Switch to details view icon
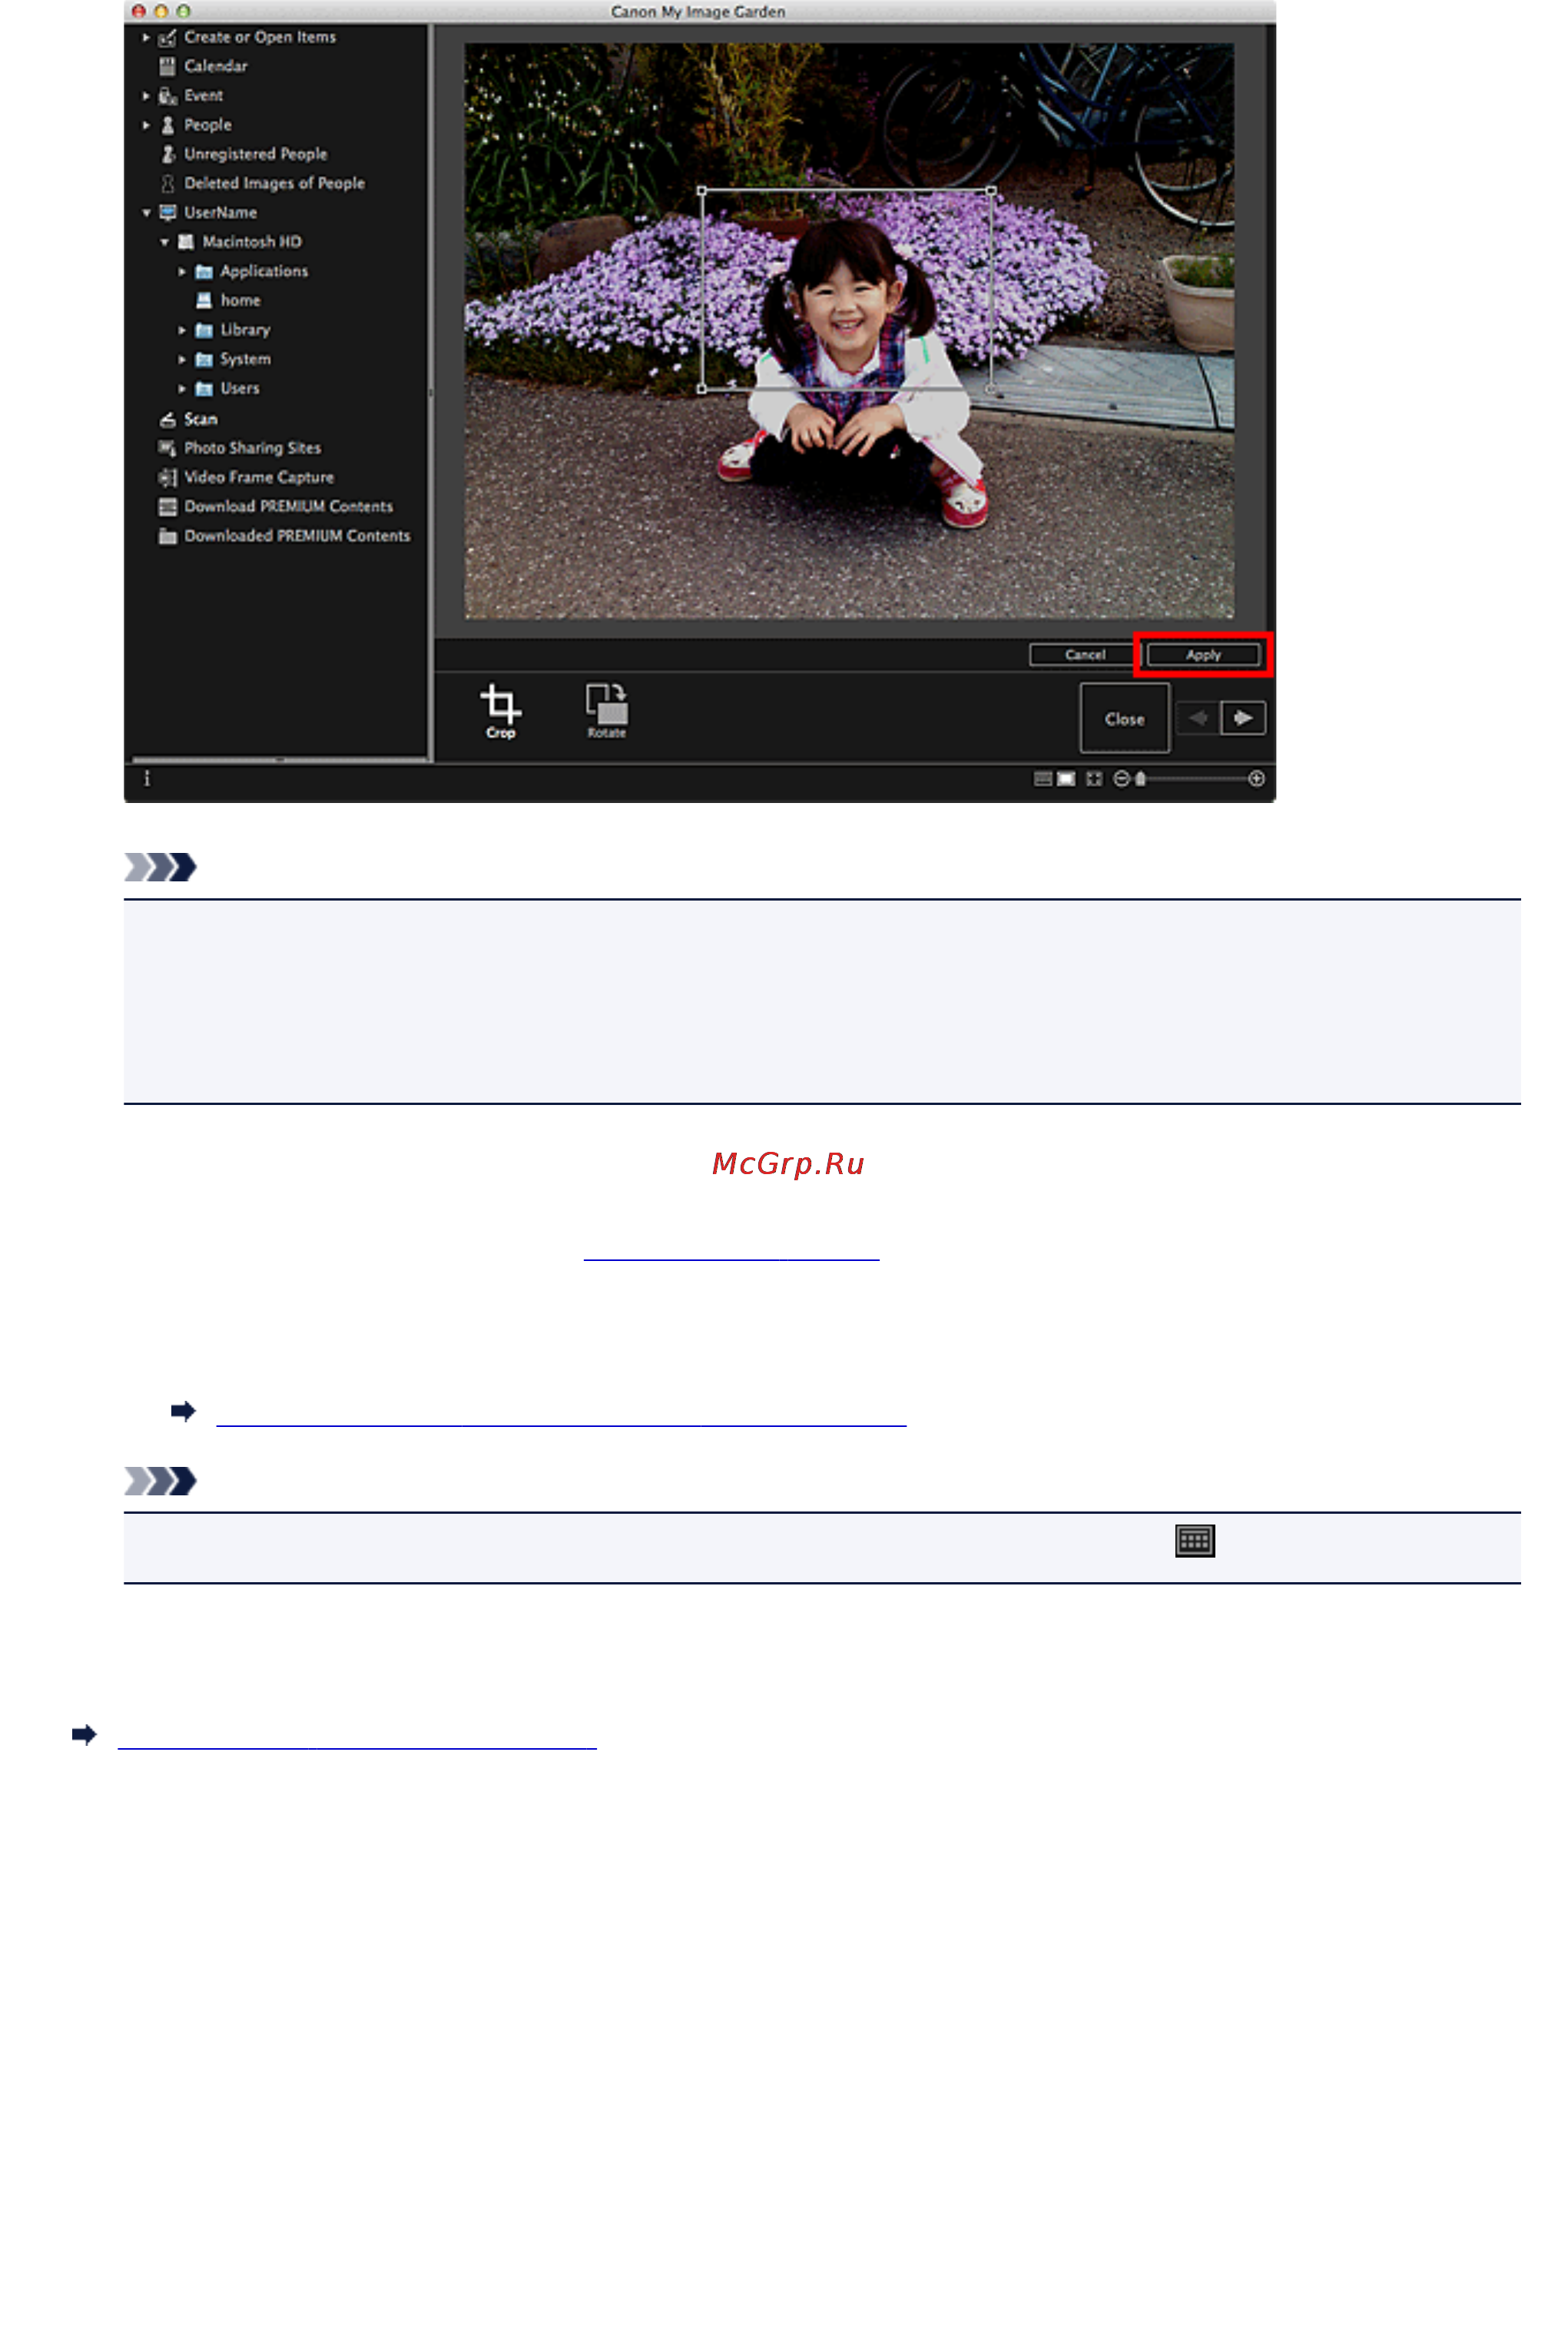The image size is (1568, 2326). (x=1066, y=779)
